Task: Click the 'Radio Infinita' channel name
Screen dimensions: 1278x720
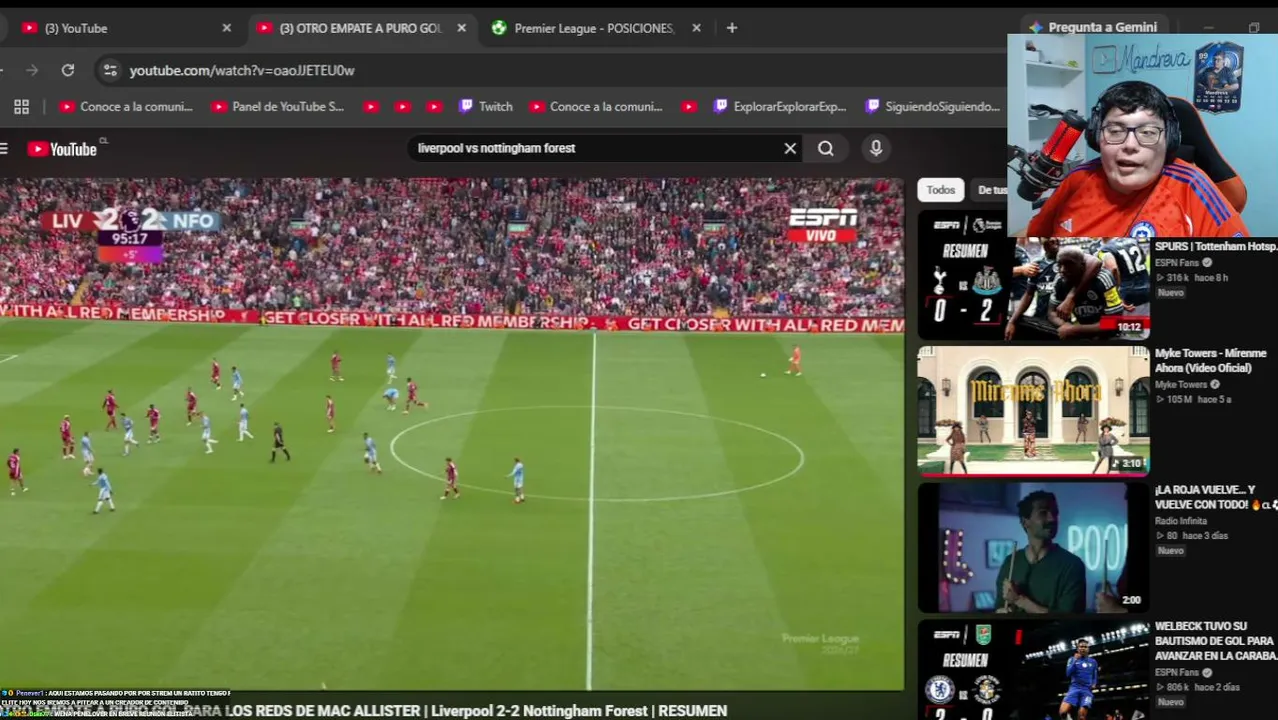Action: (x=1181, y=521)
